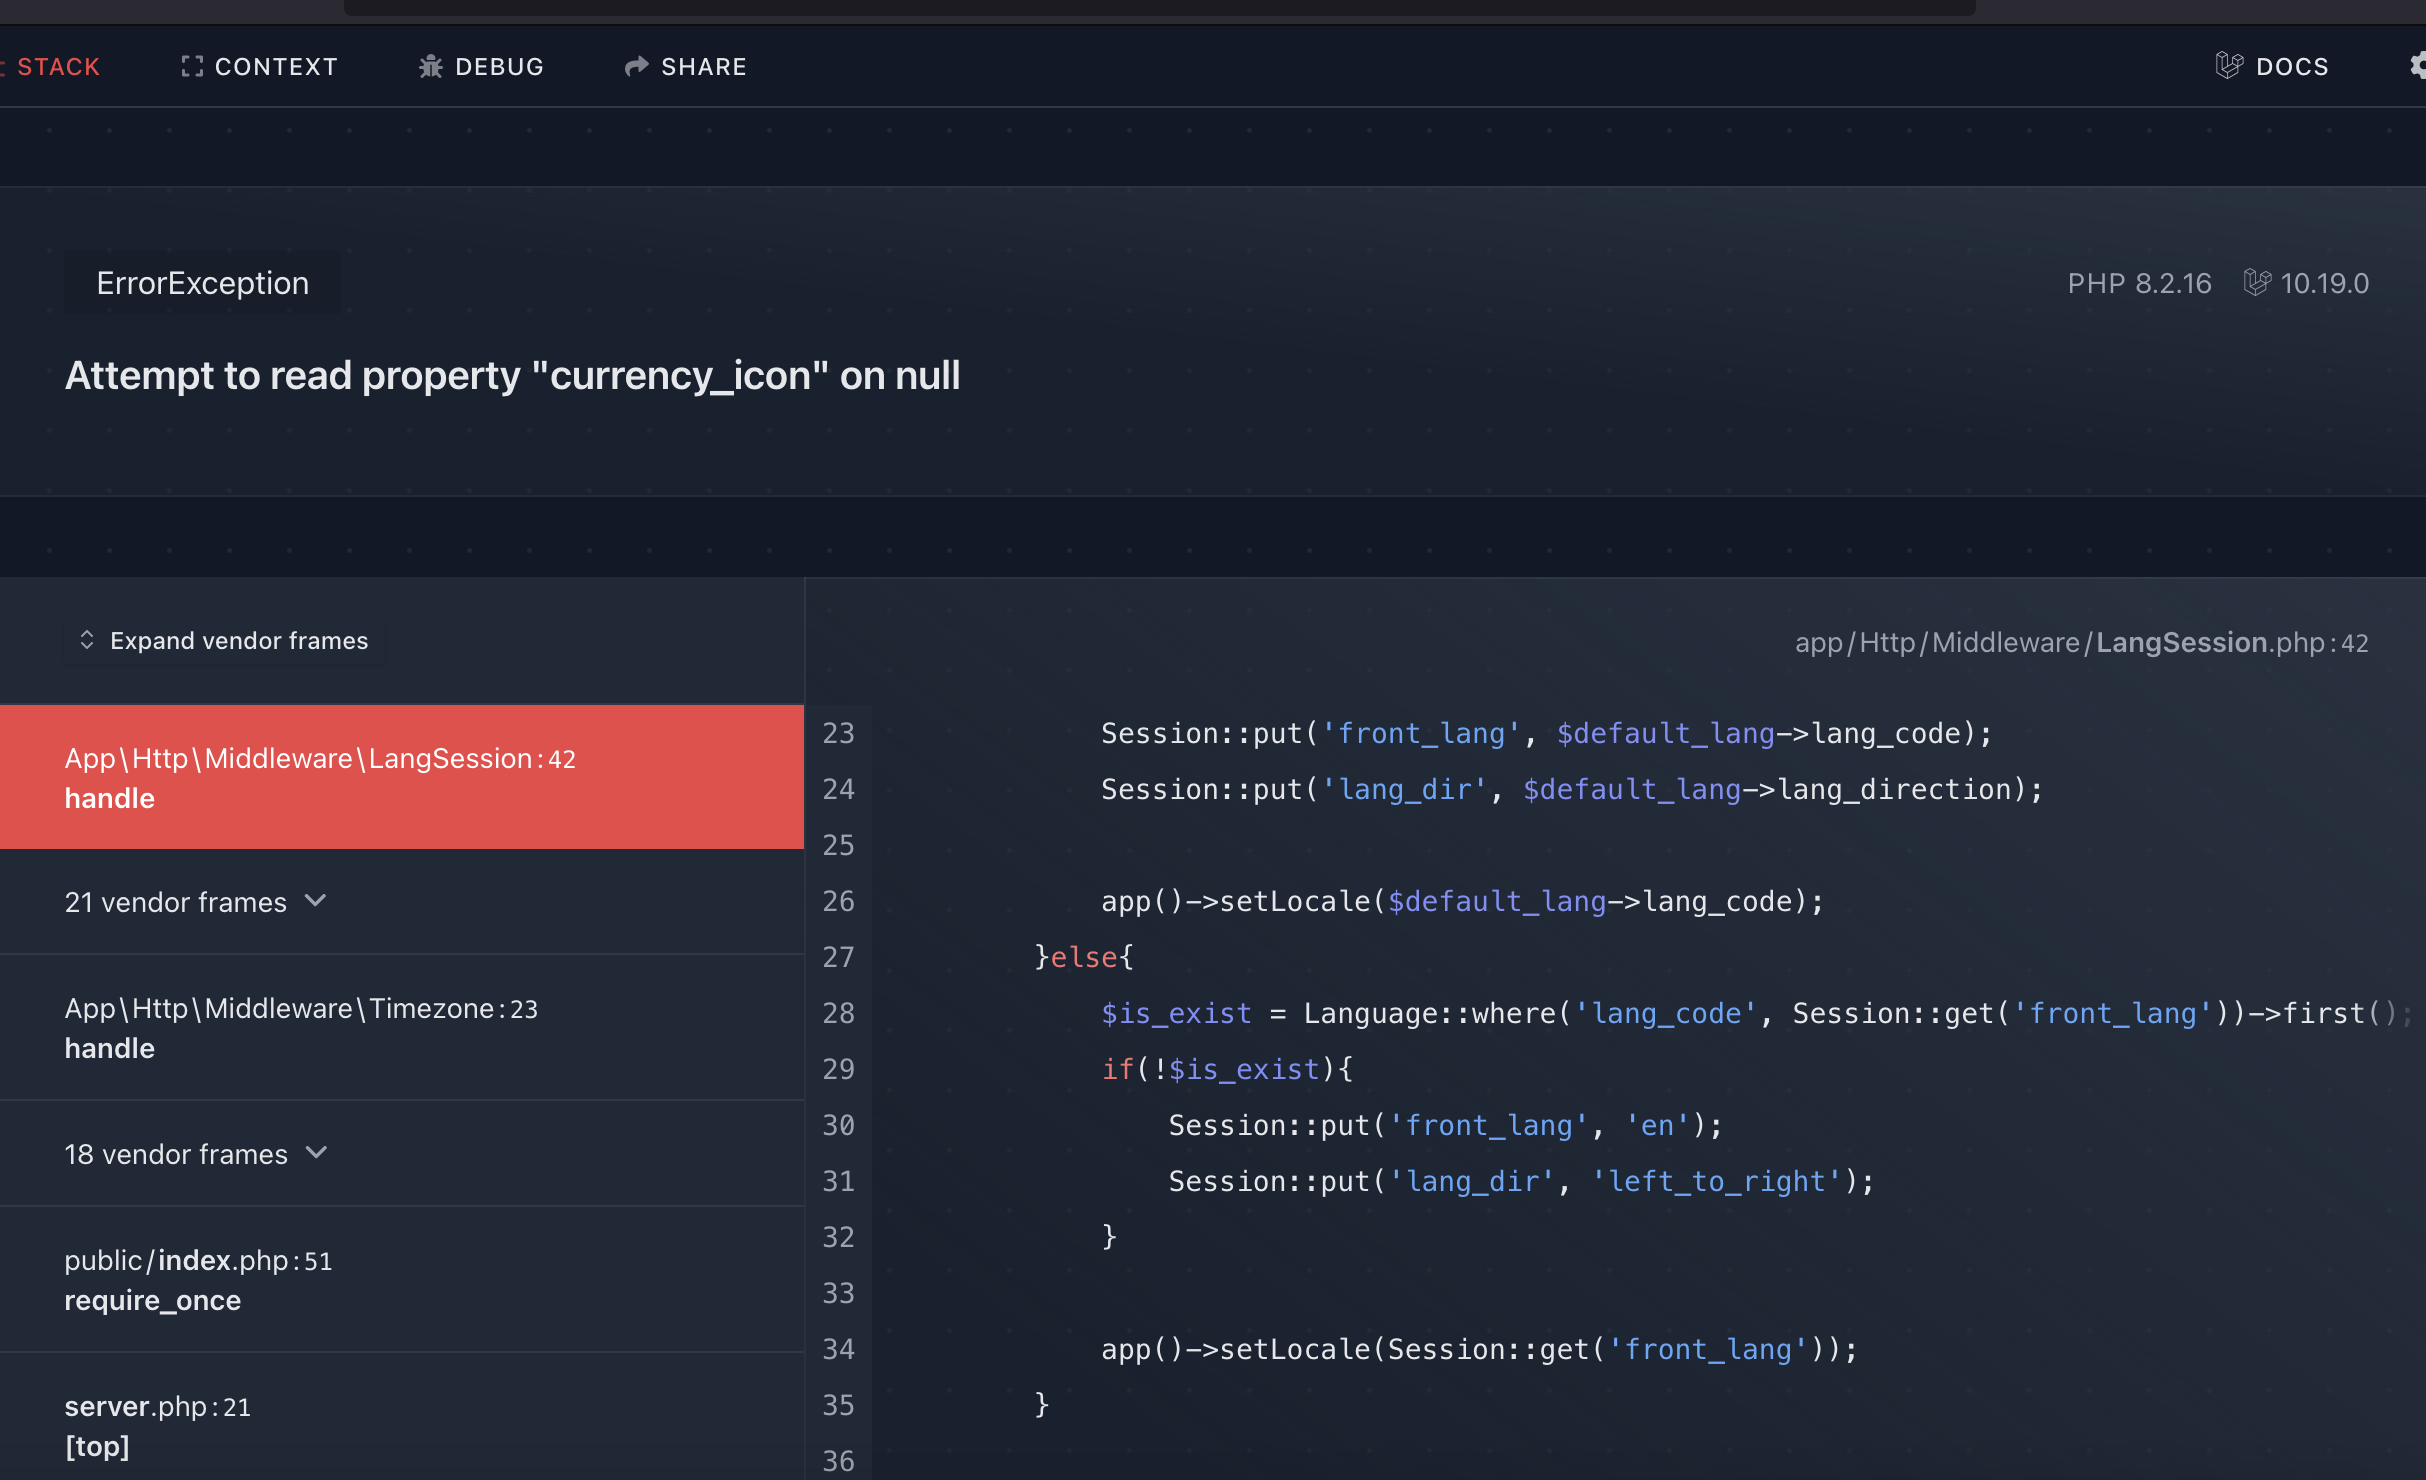Screen dimensions: 2426x1480
Task: Click the expand arrows icon beside vendor frames
Action: [x=87, y=640]
